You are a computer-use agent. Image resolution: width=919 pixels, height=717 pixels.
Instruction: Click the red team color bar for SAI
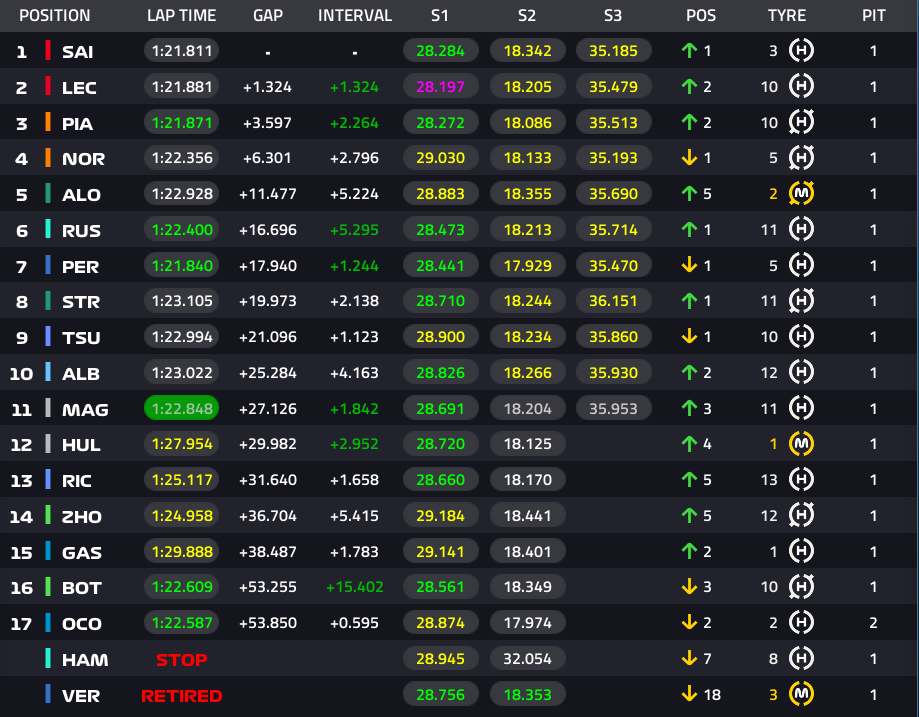click(x=48, y=50)
